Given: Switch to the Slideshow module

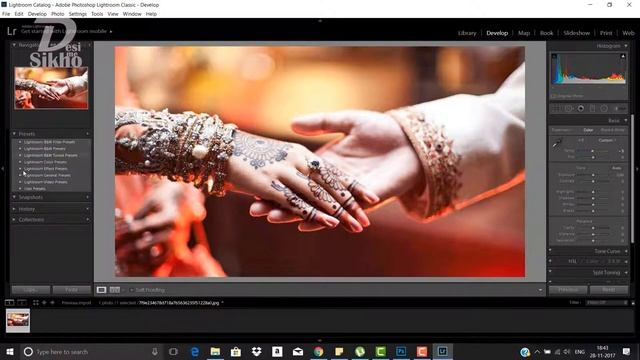Looking at the screenshot, I should click(576, 33).
